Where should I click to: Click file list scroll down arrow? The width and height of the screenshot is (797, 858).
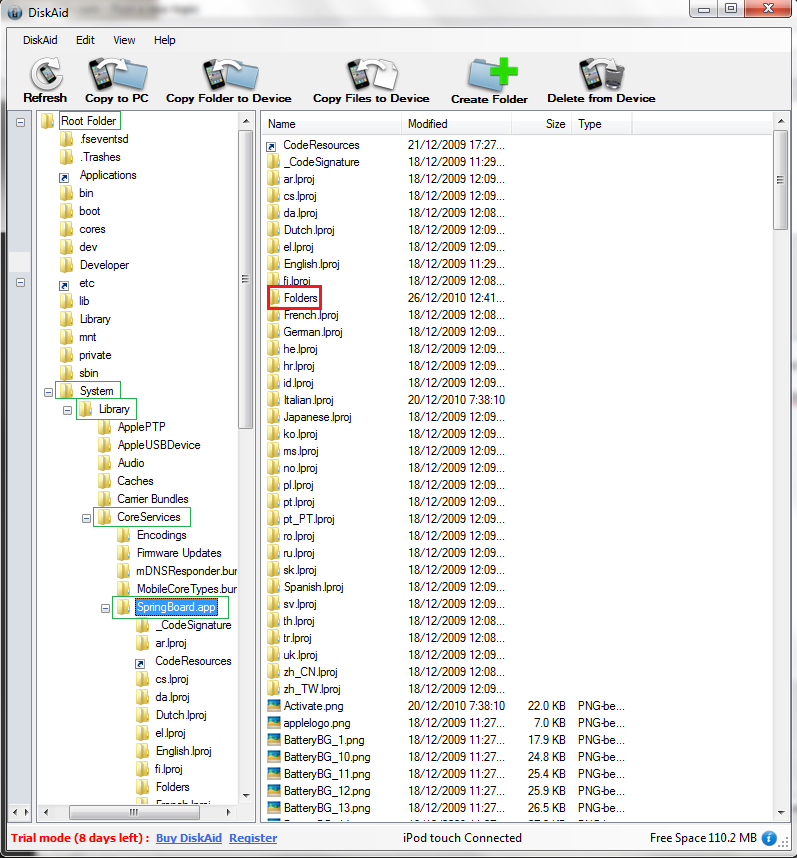(x=781, y=813)
